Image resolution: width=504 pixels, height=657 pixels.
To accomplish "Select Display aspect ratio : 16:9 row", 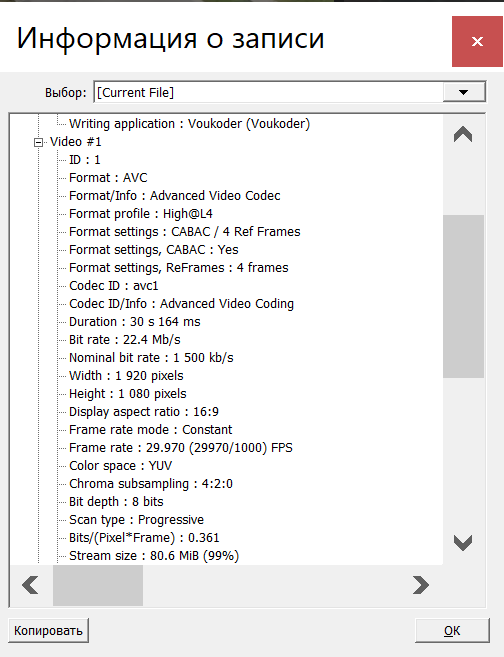I will (x=144, y=412).
